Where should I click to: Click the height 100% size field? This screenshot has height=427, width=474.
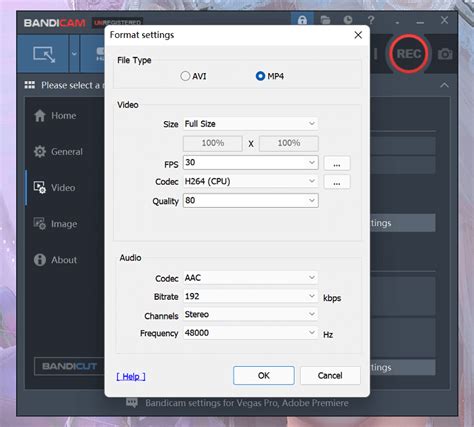pyautogui.click(x=289, y=143)
